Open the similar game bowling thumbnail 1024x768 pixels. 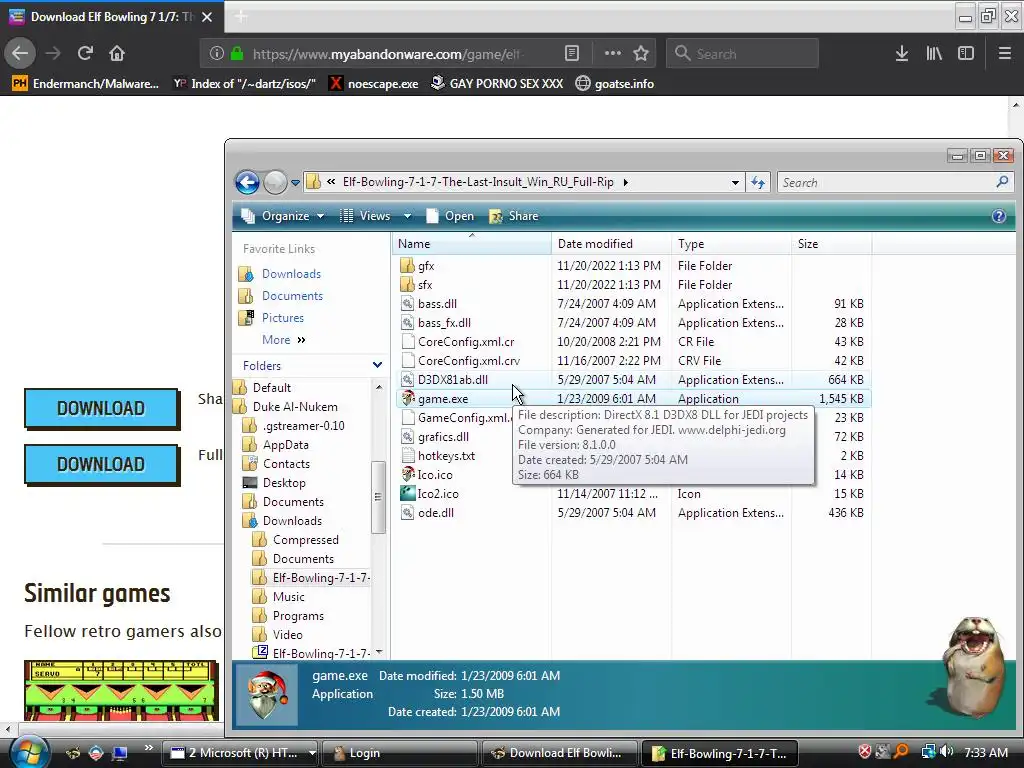coord(121,690)
